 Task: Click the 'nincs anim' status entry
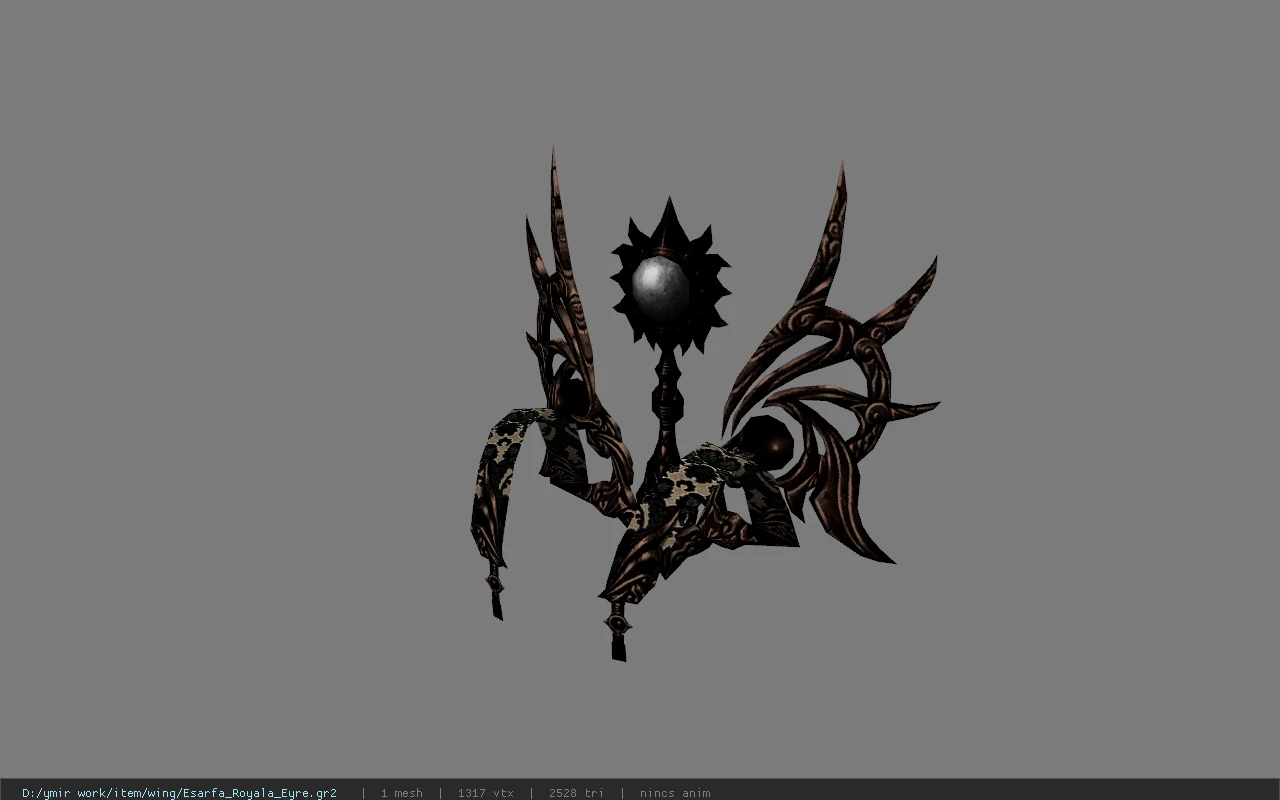pos(675,793)
